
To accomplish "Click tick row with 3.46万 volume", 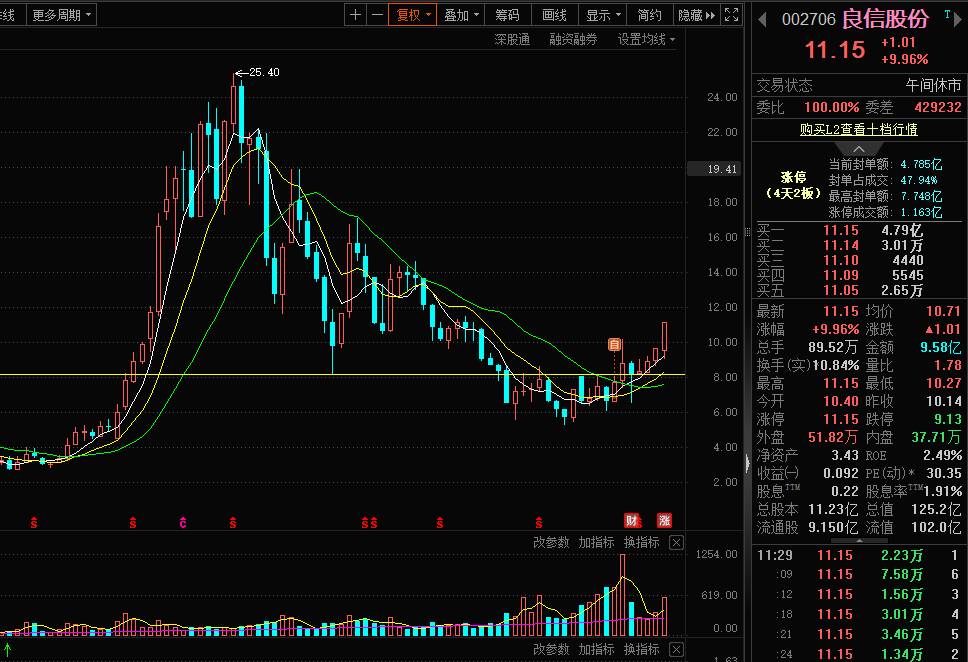I will coord(859,634).
